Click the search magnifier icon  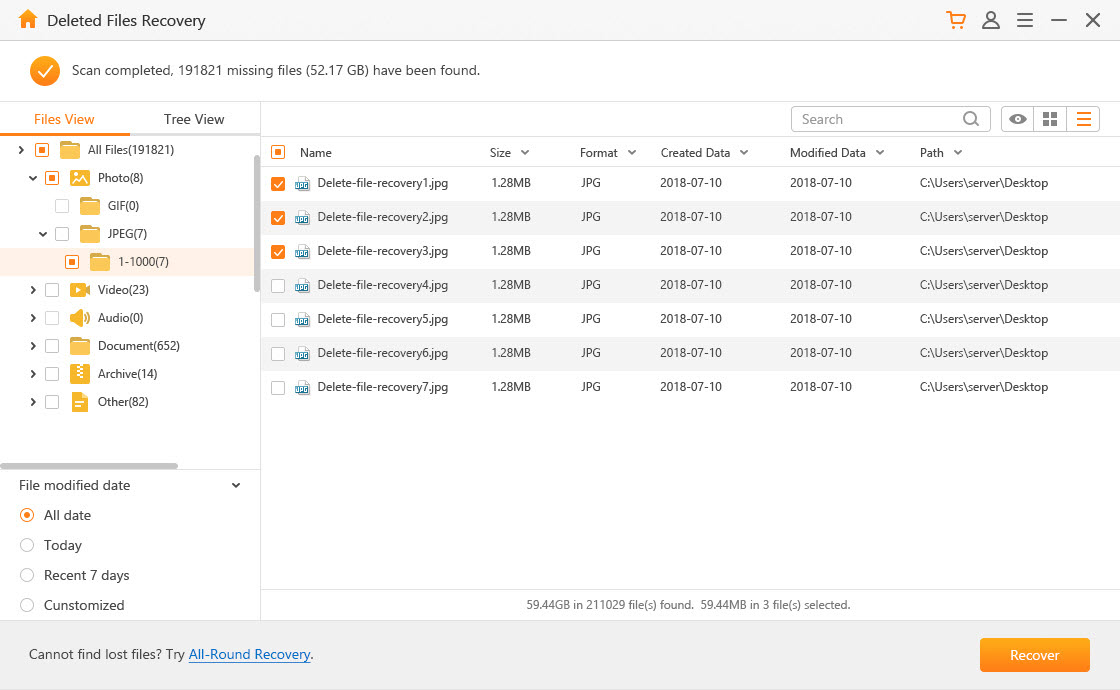pyautogui.click(x=971, y=119)
